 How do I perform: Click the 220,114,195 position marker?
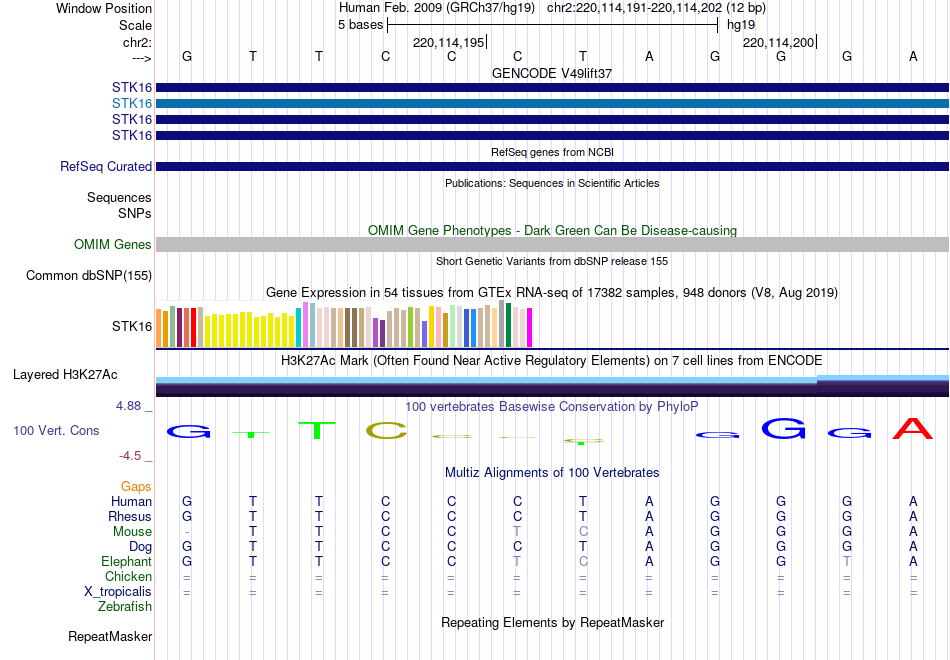point(449,42)
